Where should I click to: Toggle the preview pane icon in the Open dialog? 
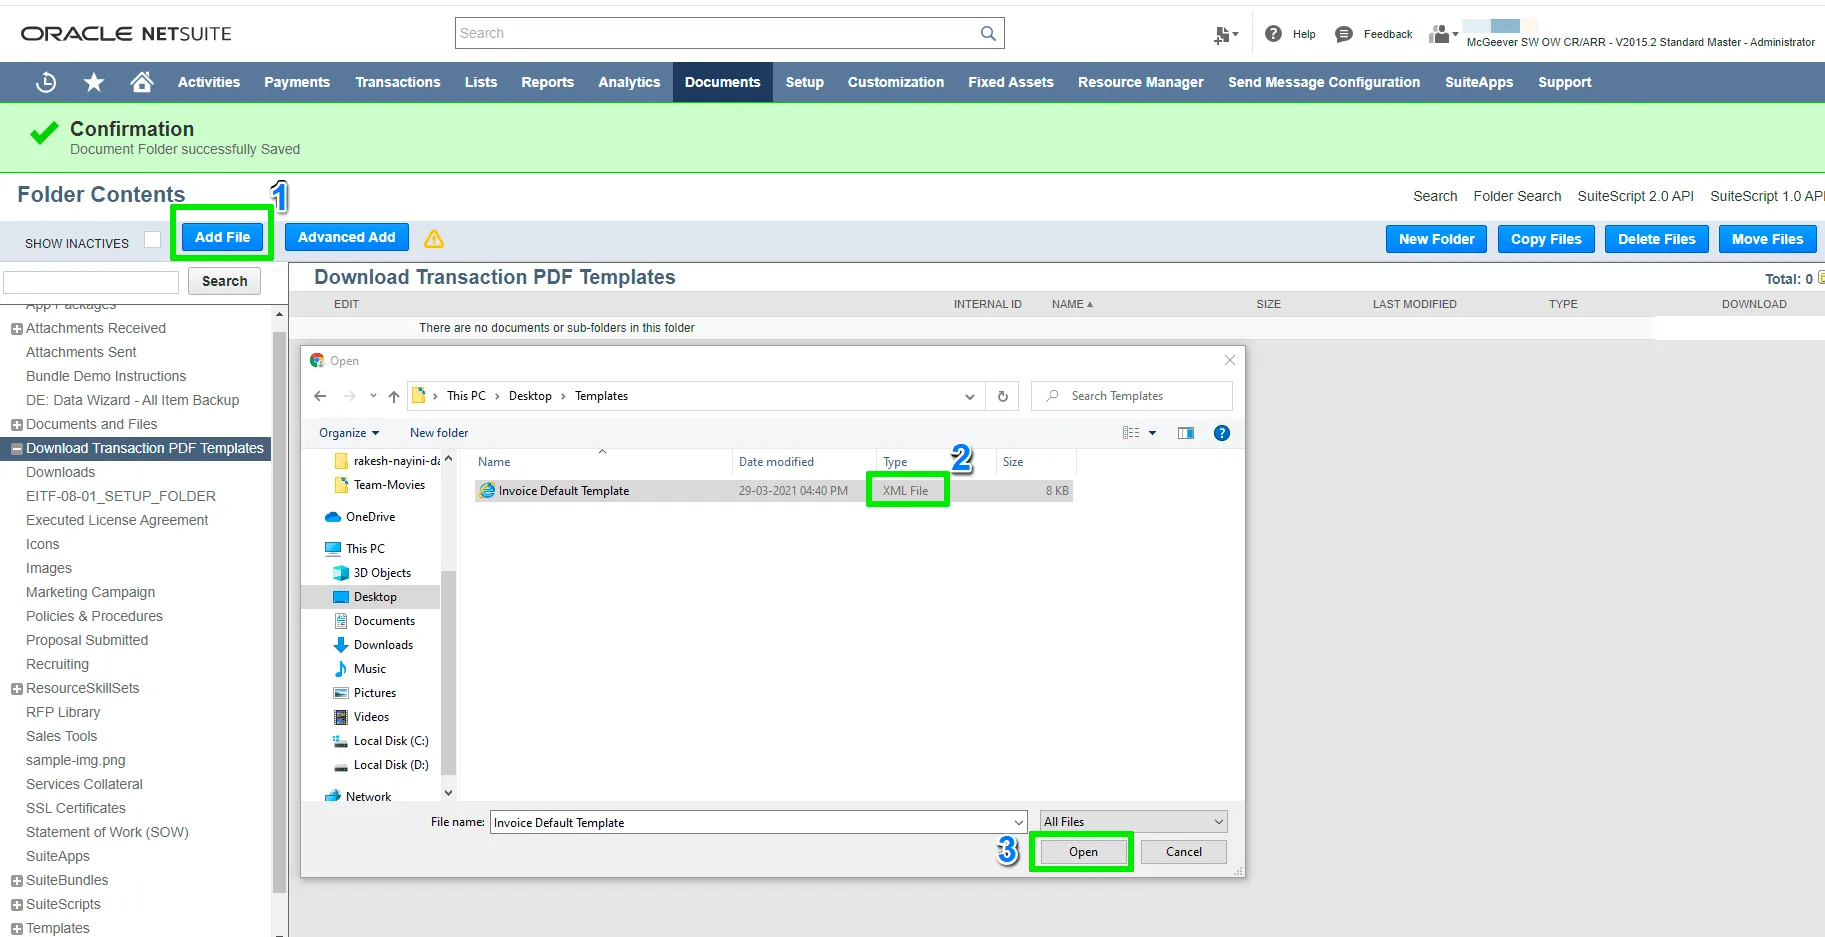click(x=1186, y=433)
